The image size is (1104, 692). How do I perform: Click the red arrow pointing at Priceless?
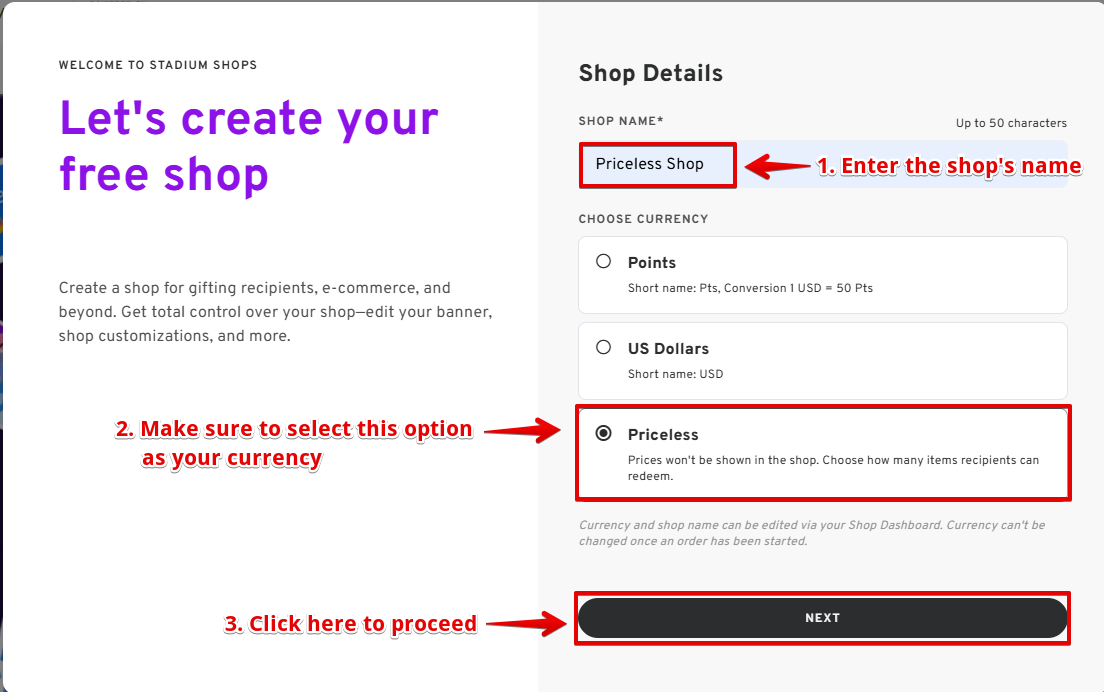(x=525, y=432)
